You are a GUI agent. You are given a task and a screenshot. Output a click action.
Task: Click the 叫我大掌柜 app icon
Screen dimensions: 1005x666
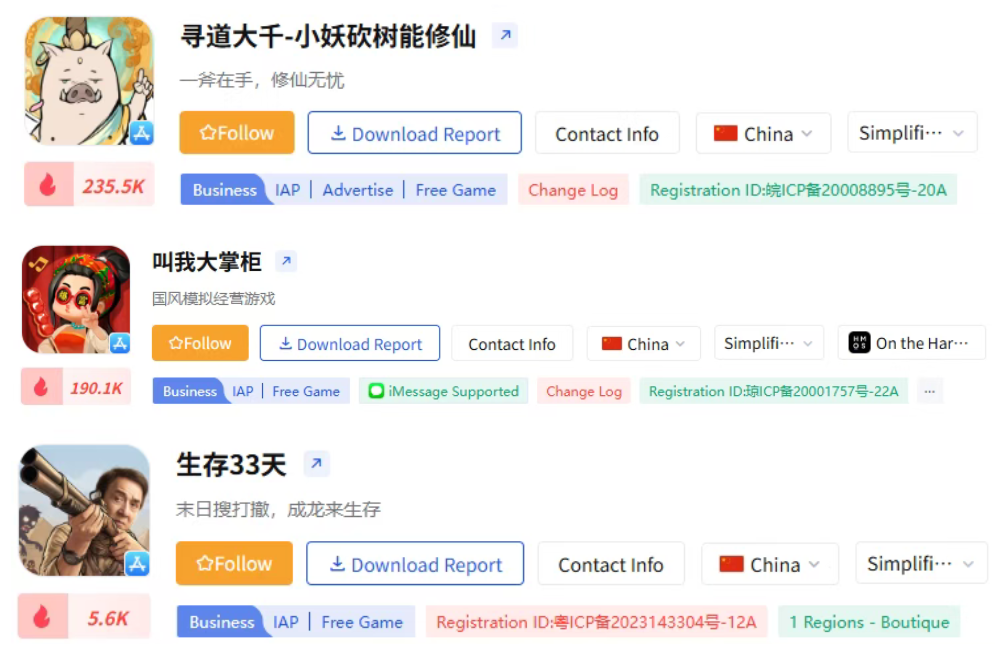(76, 299)
